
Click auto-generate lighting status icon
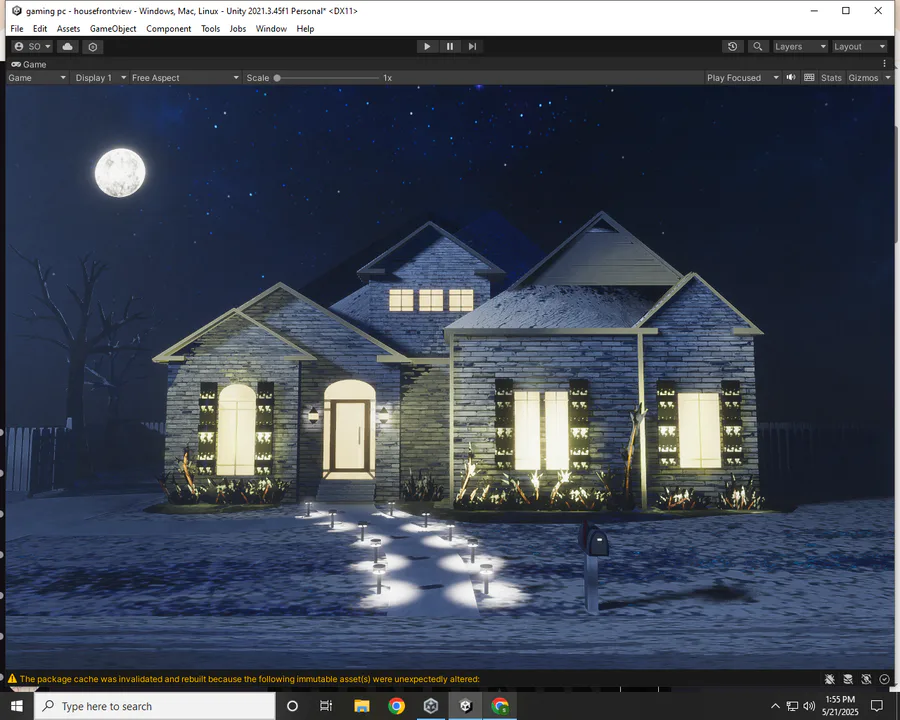pyautogui.click(x=866, y=679)
